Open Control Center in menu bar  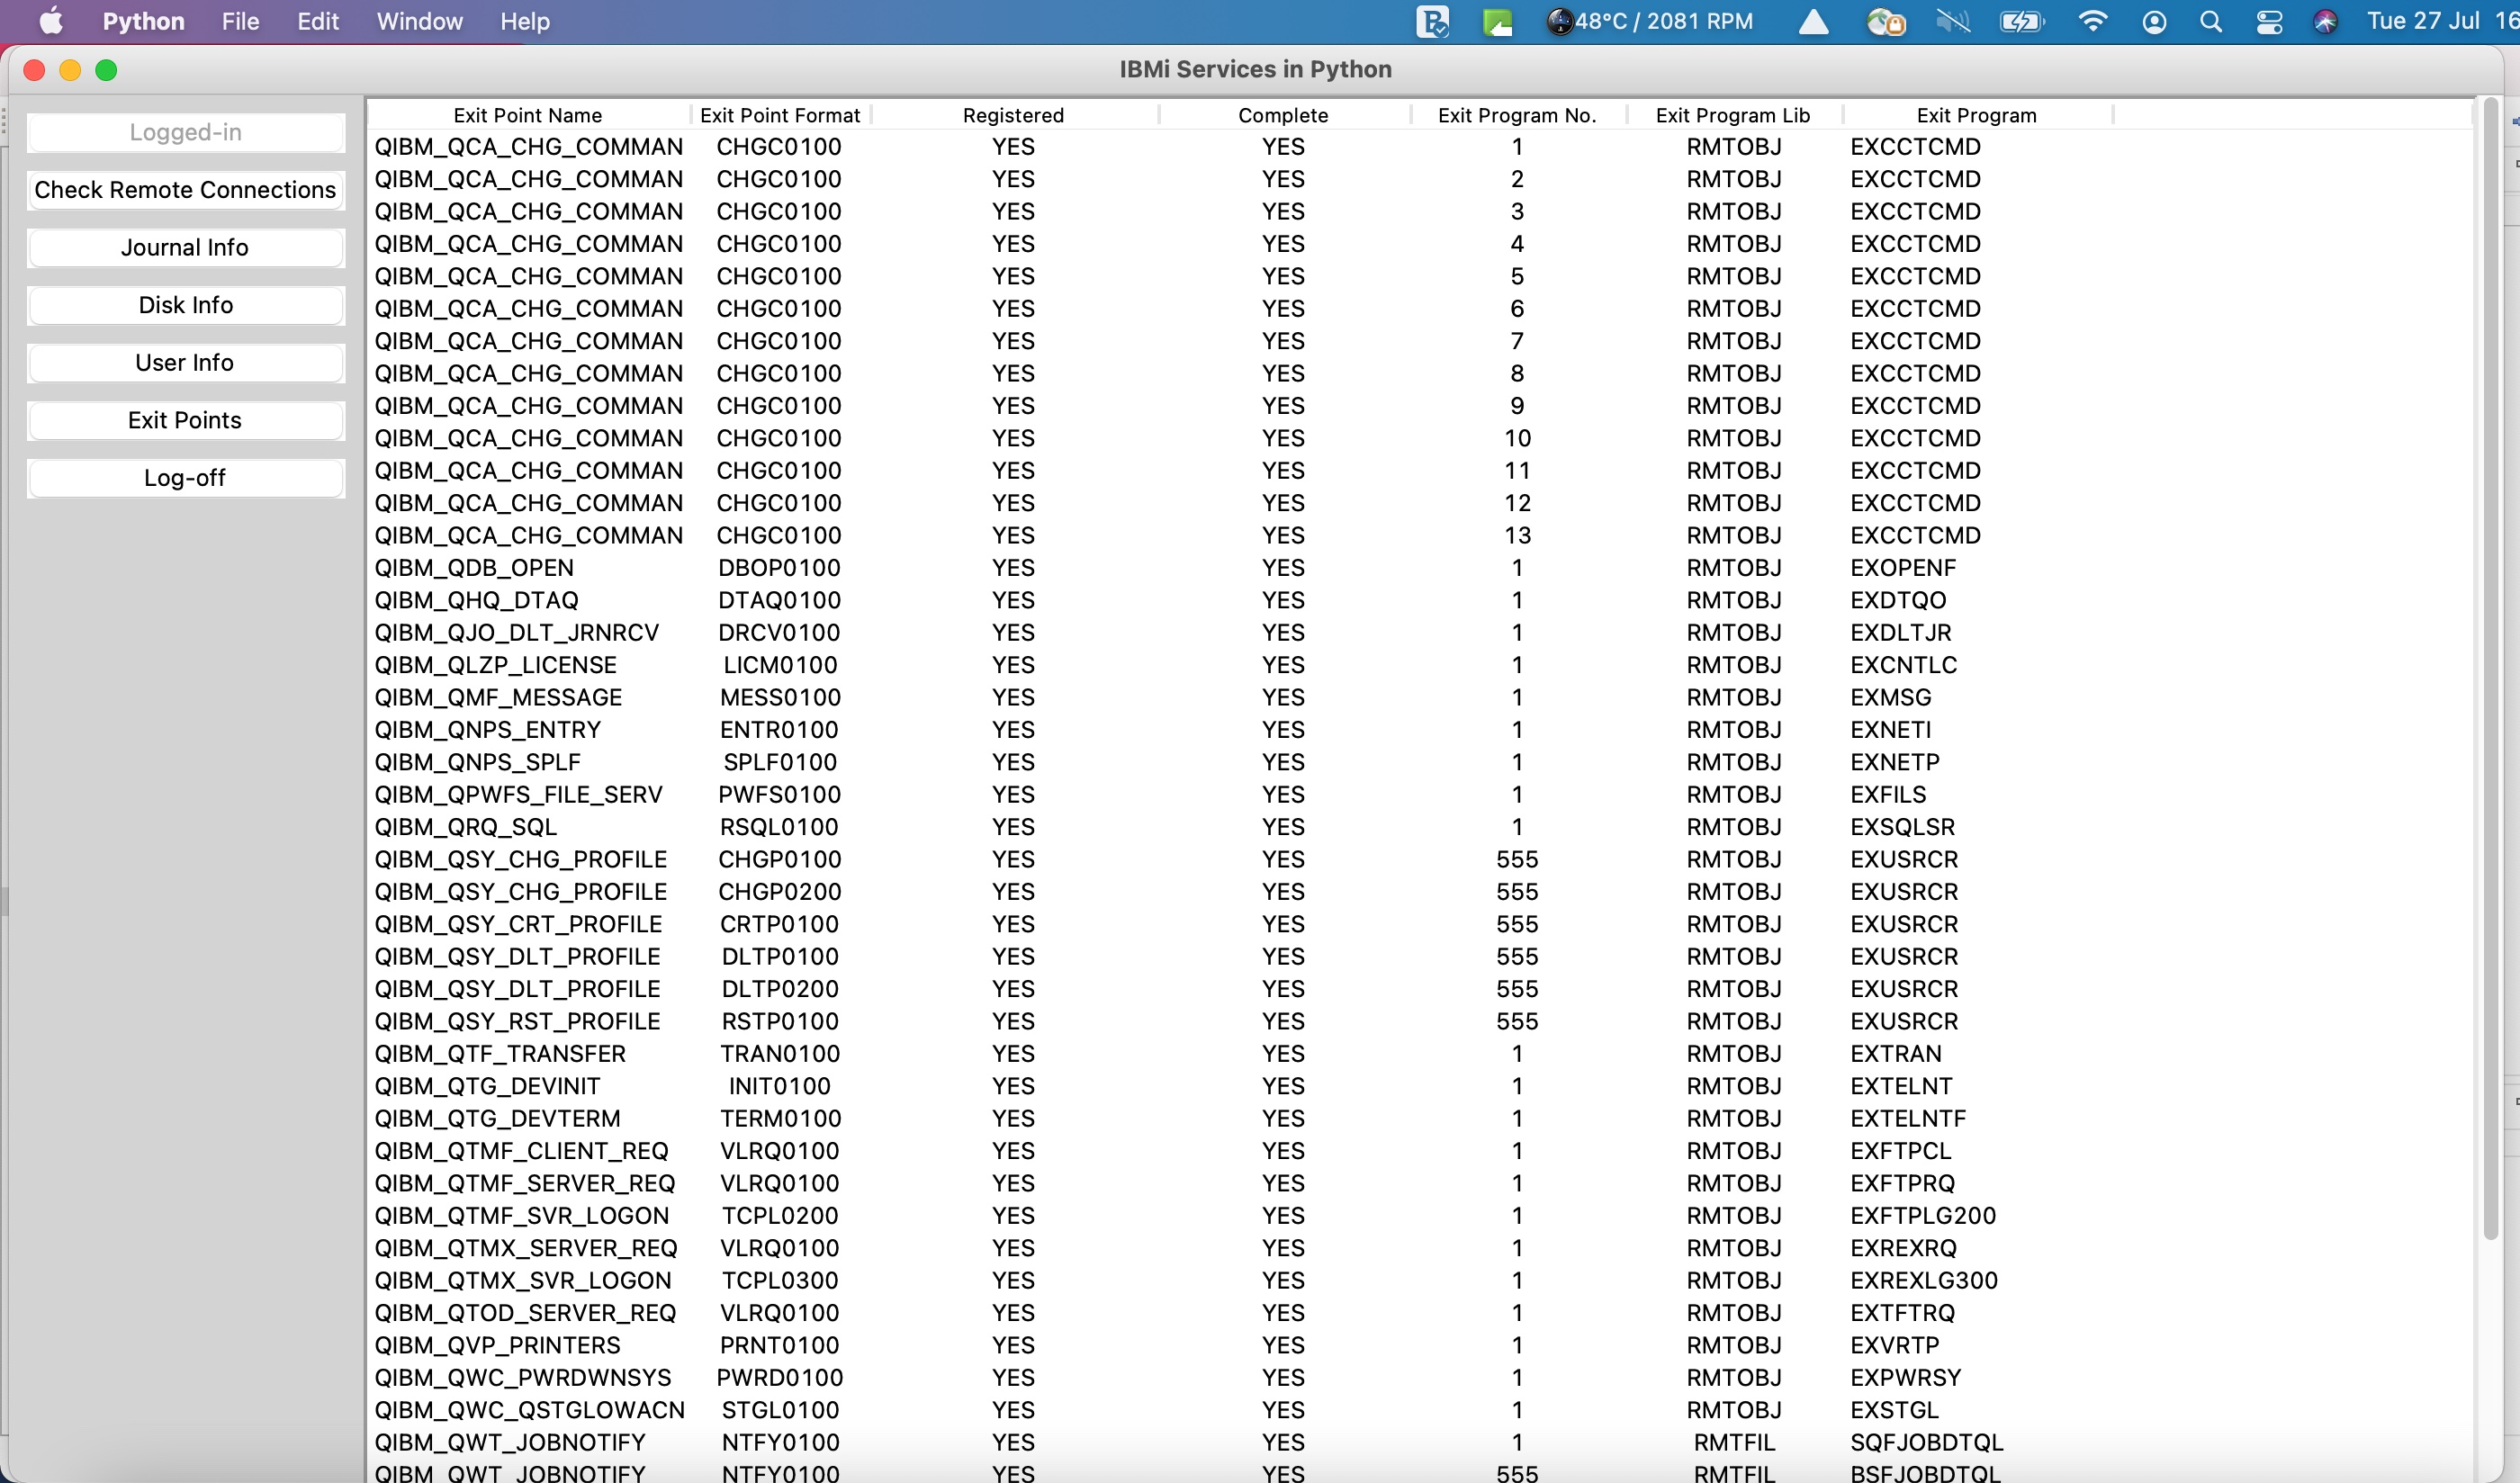(x=2269, y=22)
